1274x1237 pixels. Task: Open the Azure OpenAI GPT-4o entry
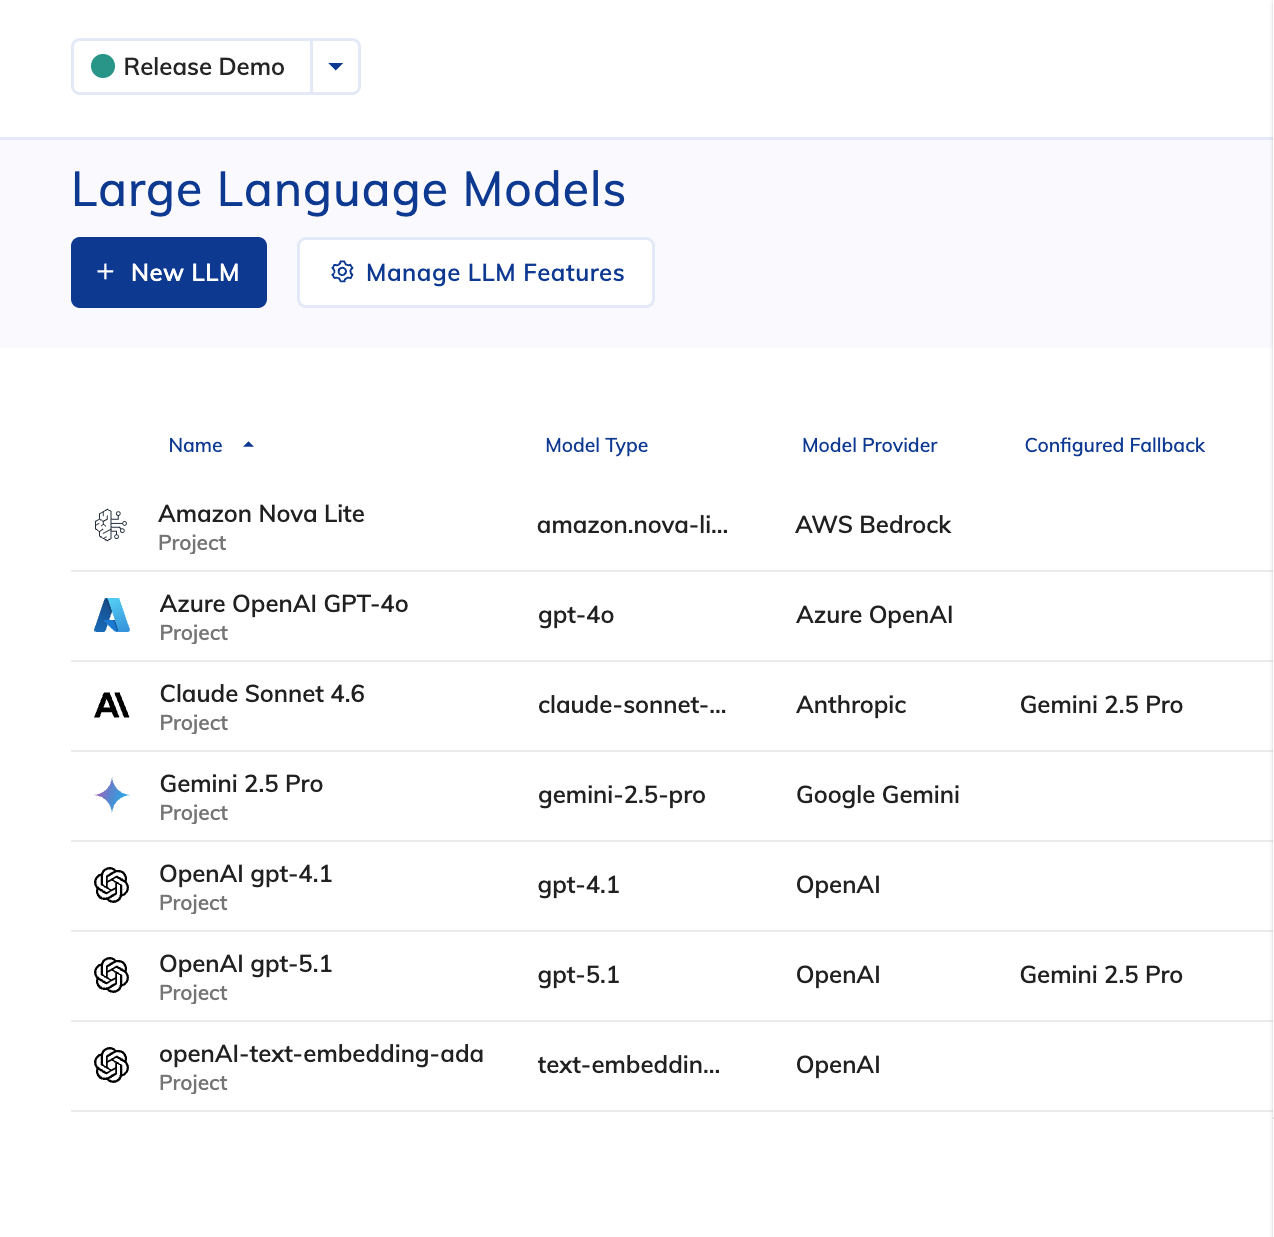[x=284, y=604]
